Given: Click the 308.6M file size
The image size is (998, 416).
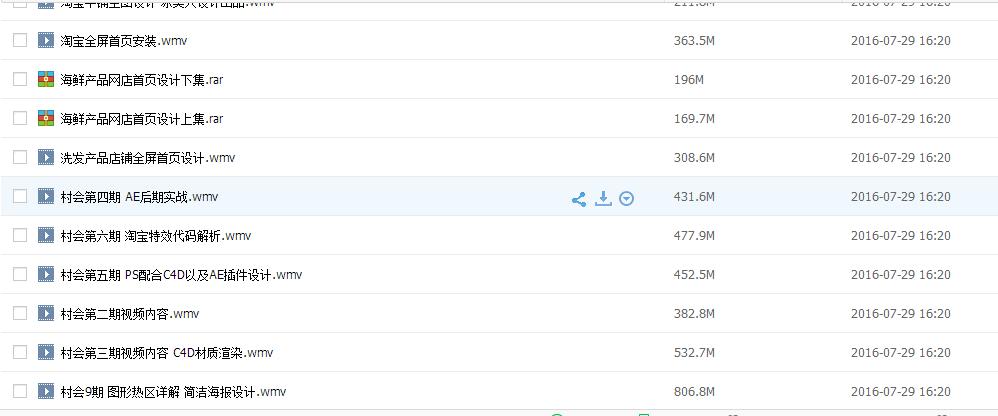Looking at the screenshot, I should click(x=694, y=158).
